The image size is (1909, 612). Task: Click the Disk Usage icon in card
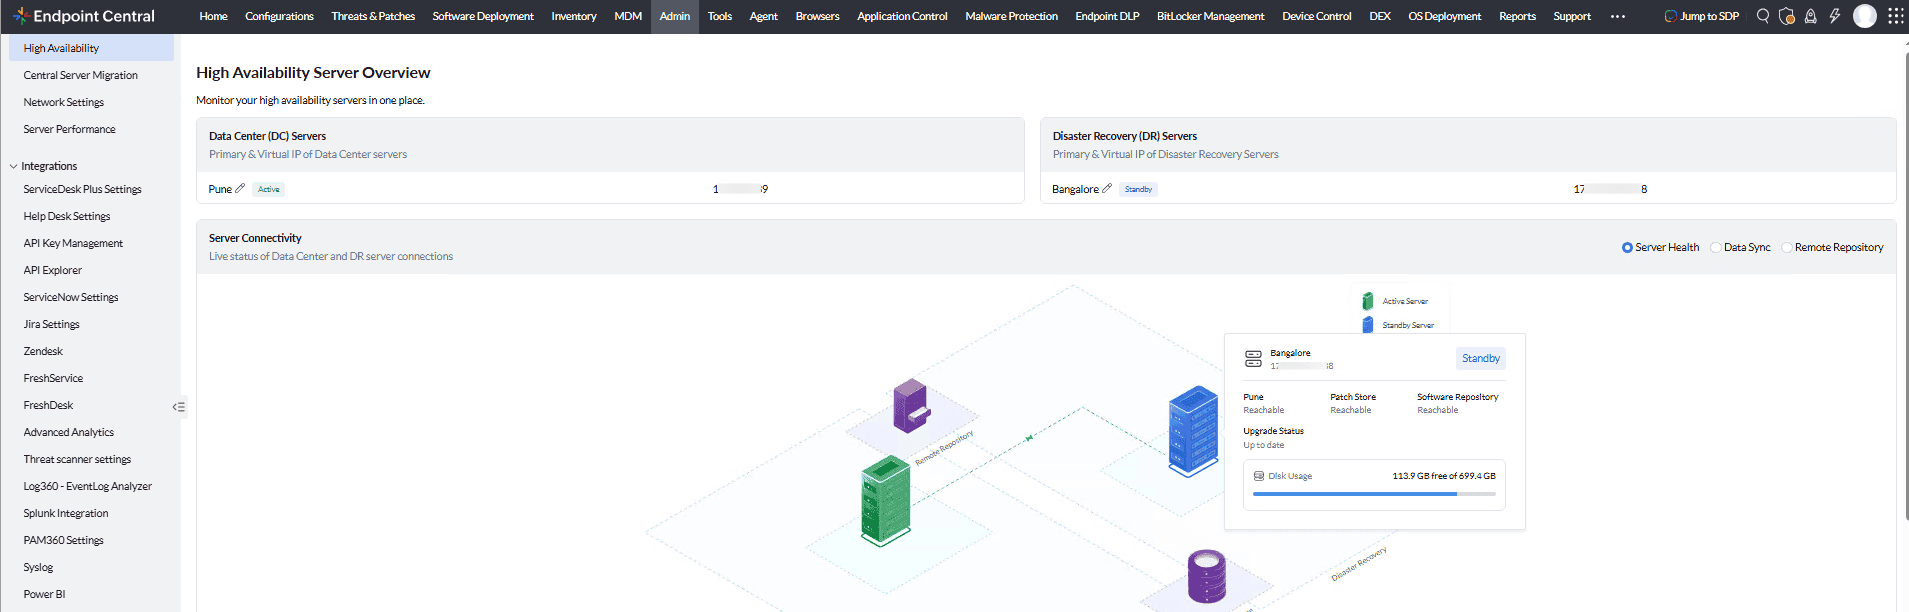click(1259, 476)
